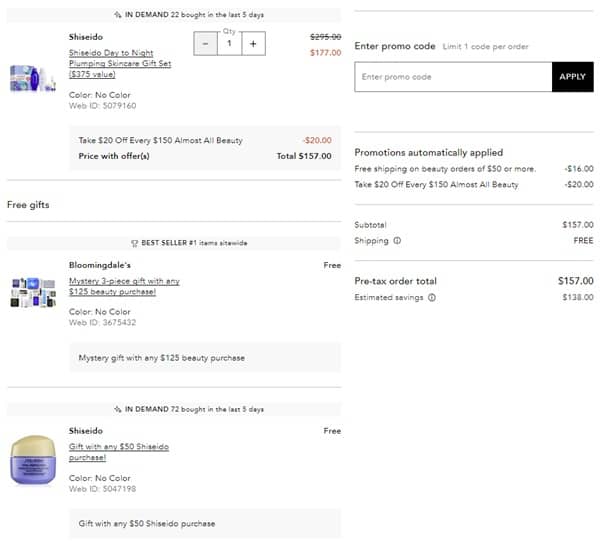This screenshot has height=542, width=600.
Task: Click the 'Take $20 Off Every $150' cart offer
Action: click(x=160, y=141)
